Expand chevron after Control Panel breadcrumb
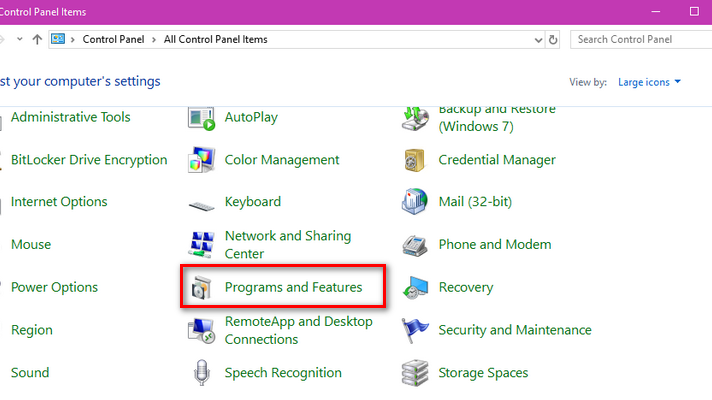 (154, 40)
